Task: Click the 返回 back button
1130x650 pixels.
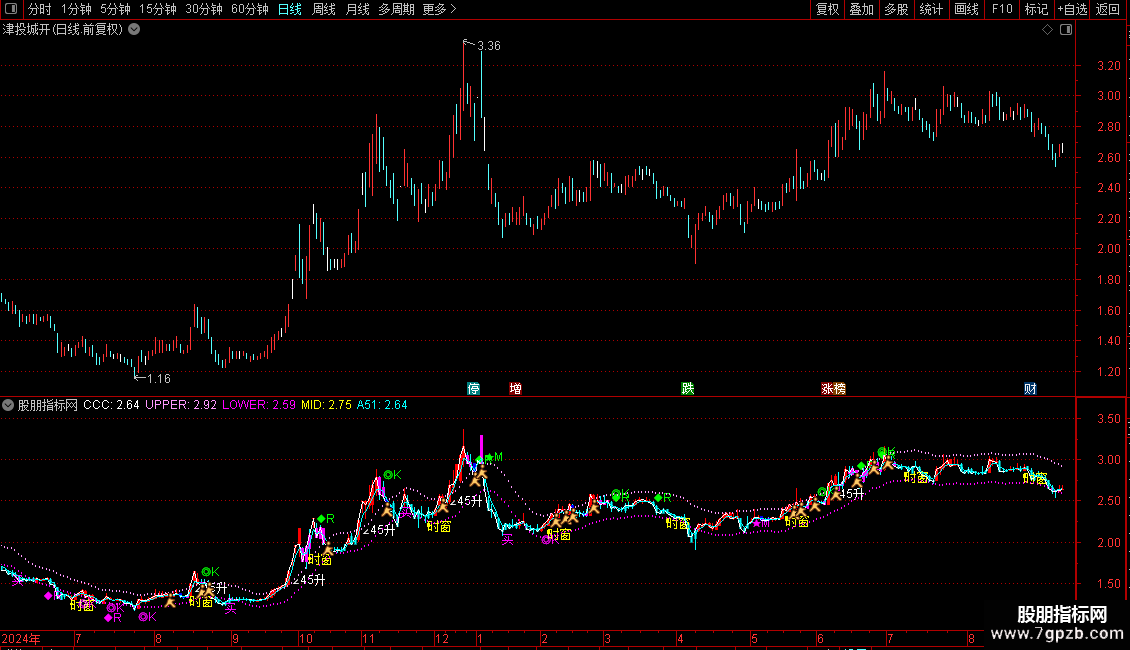Action: 1108,9
